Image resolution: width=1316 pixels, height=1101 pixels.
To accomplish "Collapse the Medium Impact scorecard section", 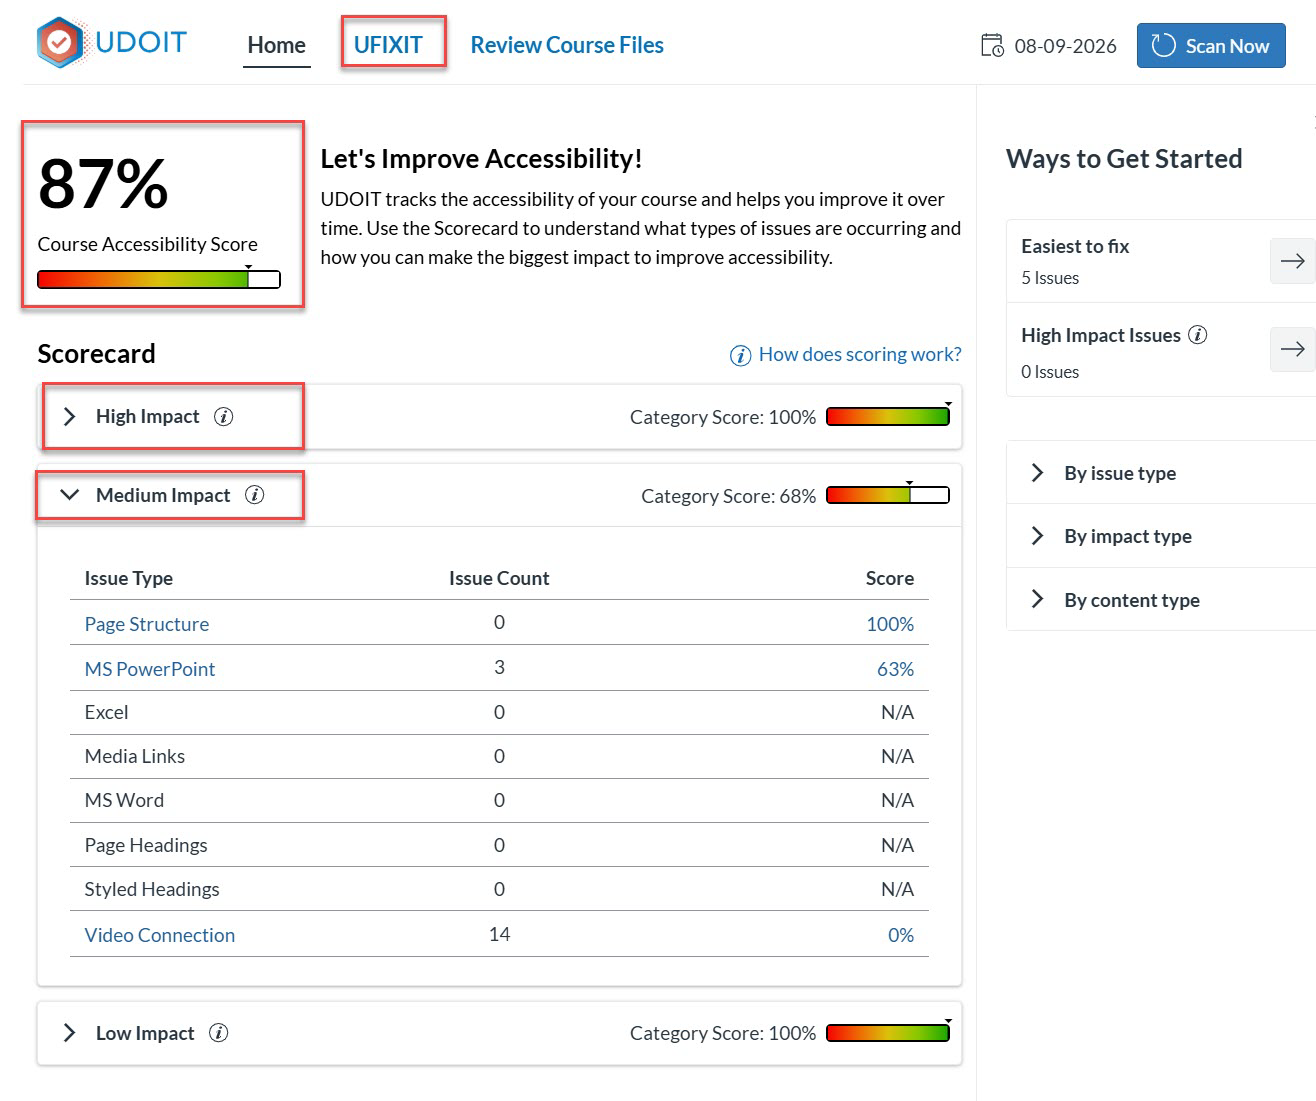I will [69, 495].
